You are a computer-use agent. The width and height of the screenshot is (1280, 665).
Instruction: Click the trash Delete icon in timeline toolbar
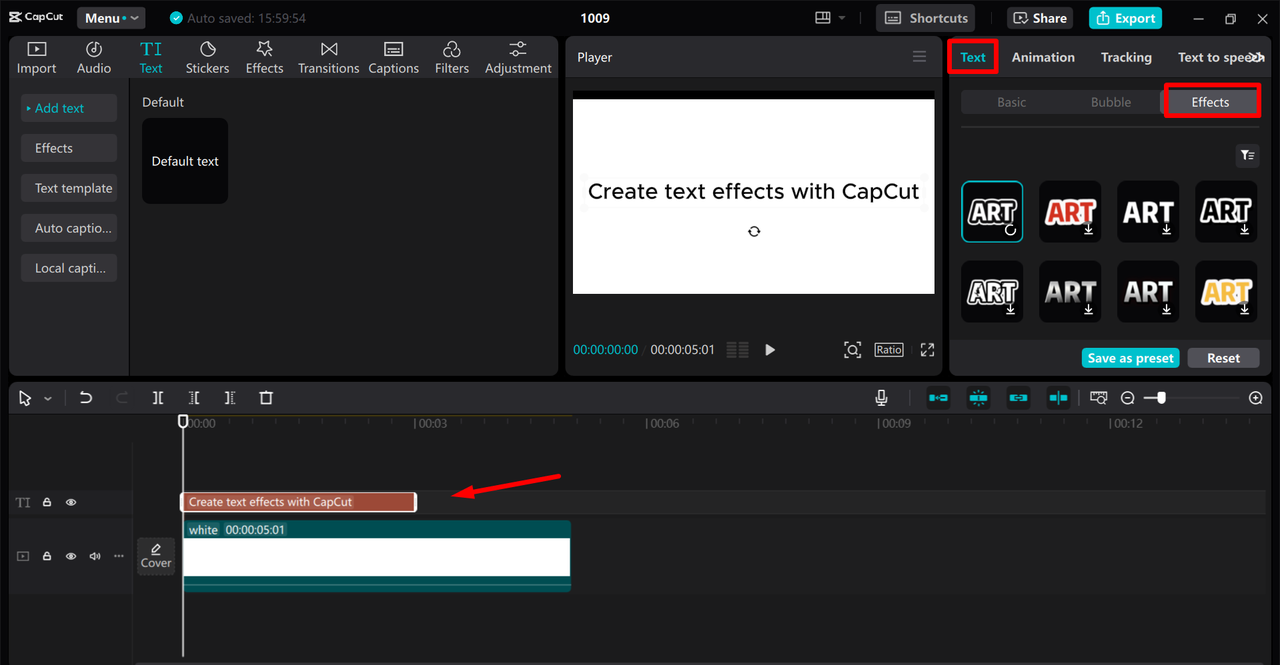coord(266,398)
